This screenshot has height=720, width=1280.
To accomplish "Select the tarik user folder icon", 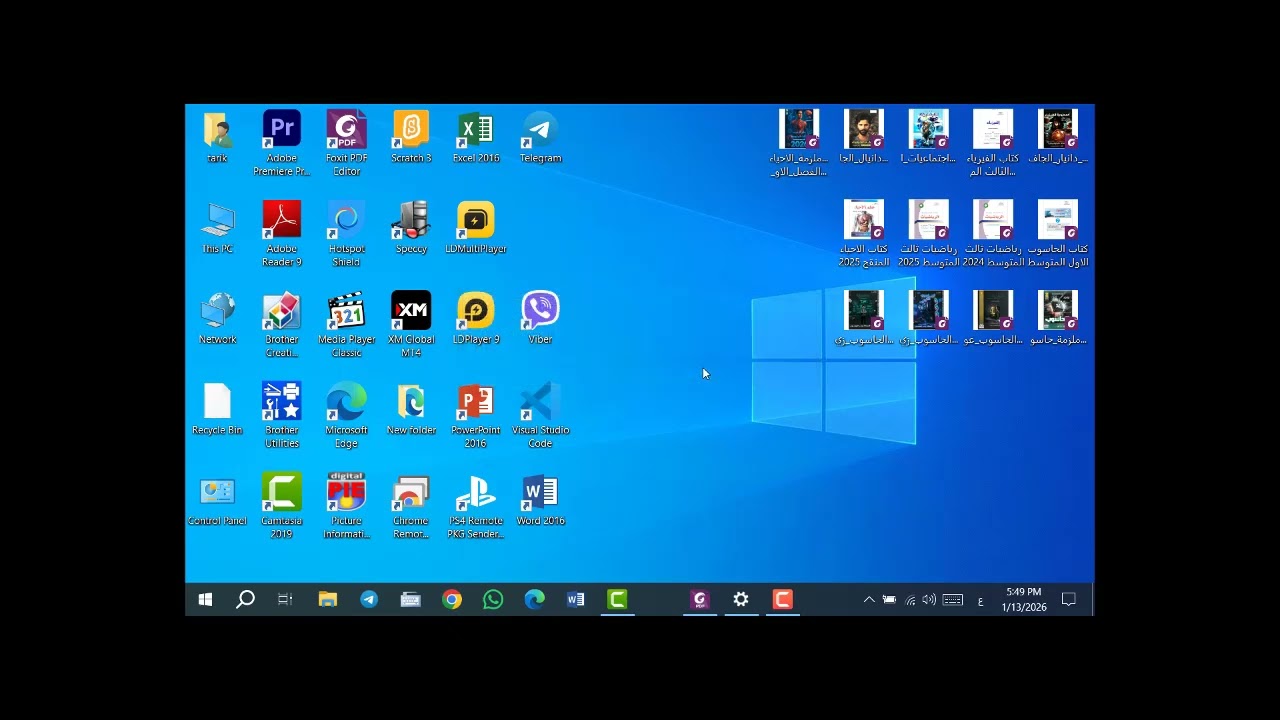I will [217, 137].
